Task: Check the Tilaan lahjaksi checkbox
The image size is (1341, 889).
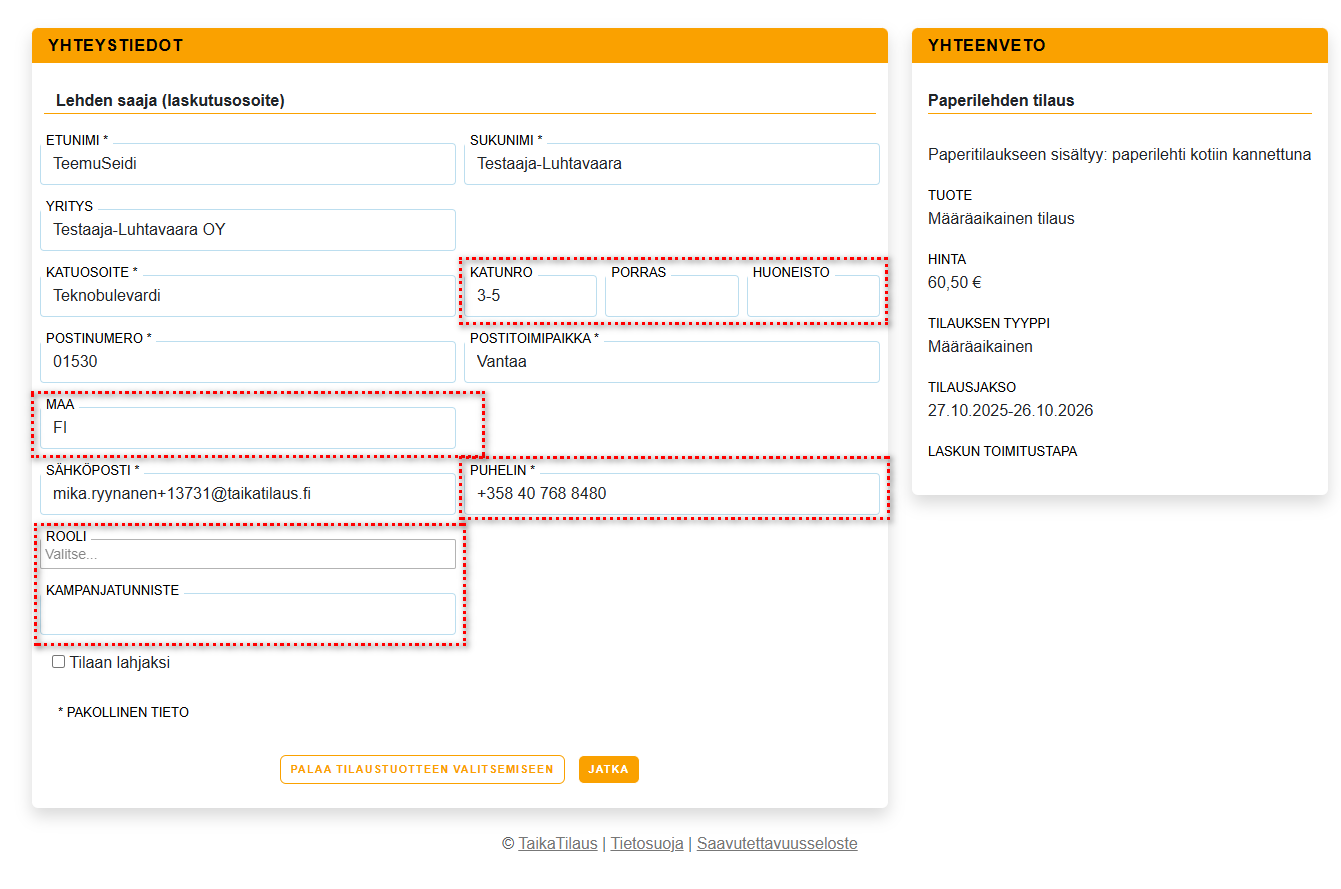Action: (59, 662)
